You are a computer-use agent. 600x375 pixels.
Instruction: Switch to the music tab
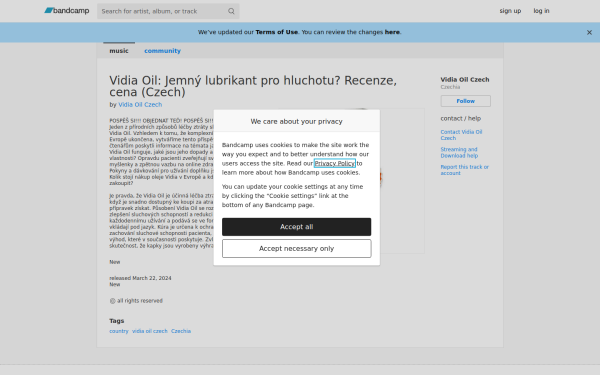[x=119, y=51]
